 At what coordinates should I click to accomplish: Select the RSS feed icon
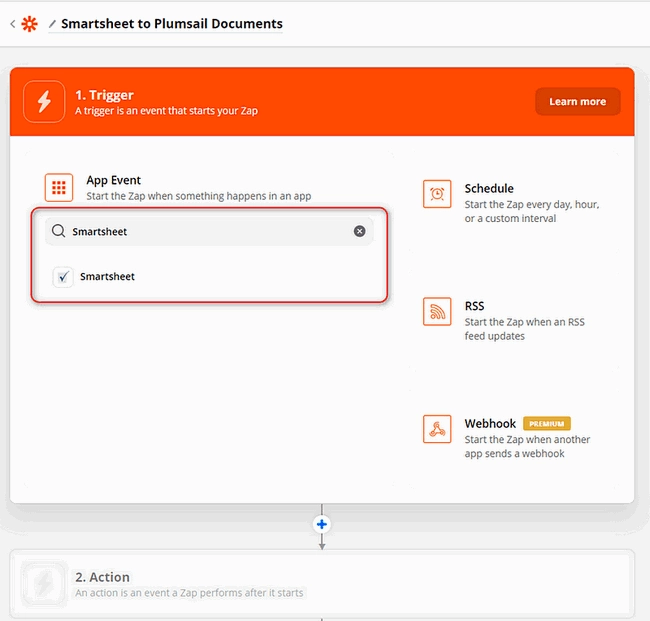(x=437, y=312)
